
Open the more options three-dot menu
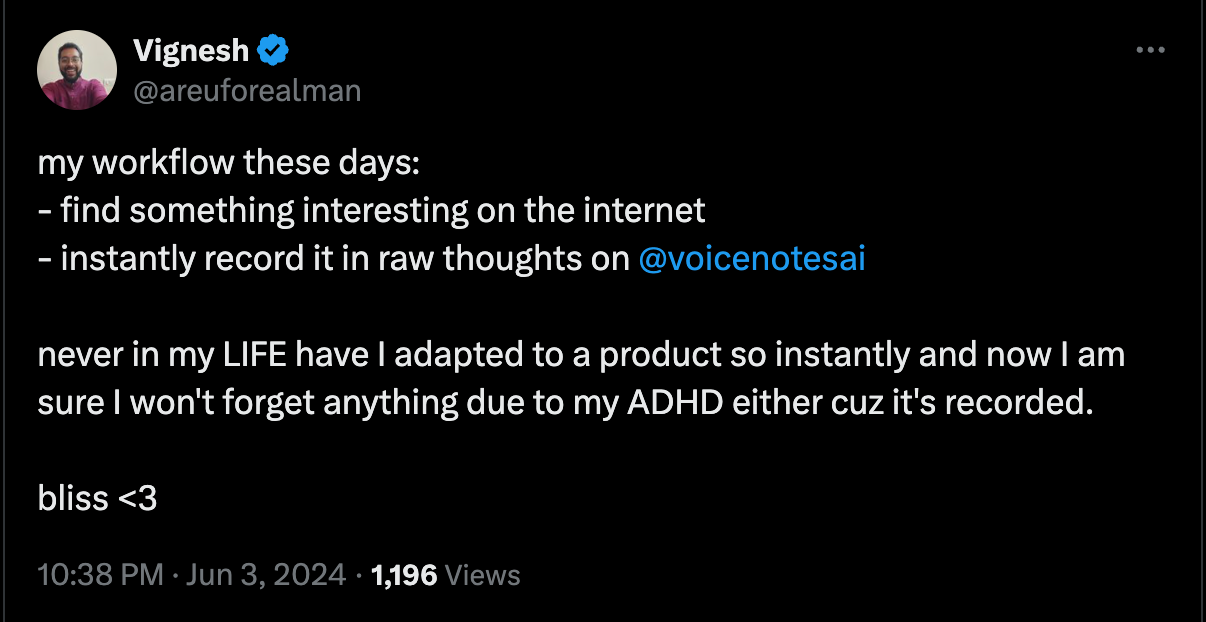(1151, 51)
